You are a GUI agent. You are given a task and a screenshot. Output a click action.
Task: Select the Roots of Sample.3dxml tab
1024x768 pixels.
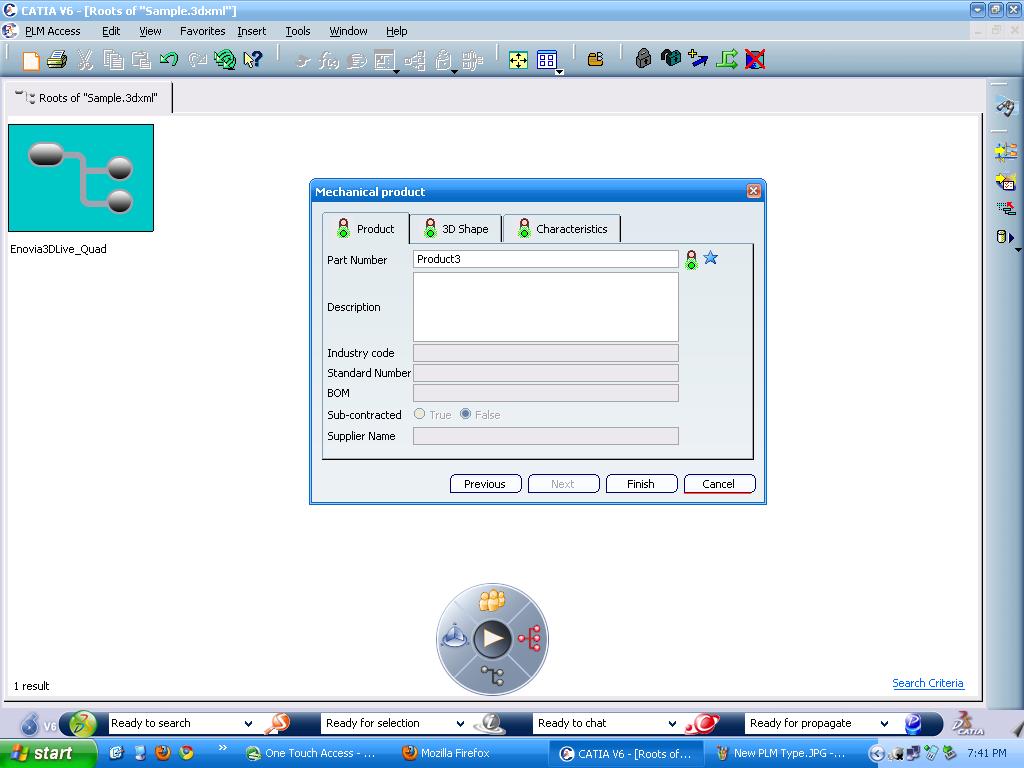click(88, 97)
